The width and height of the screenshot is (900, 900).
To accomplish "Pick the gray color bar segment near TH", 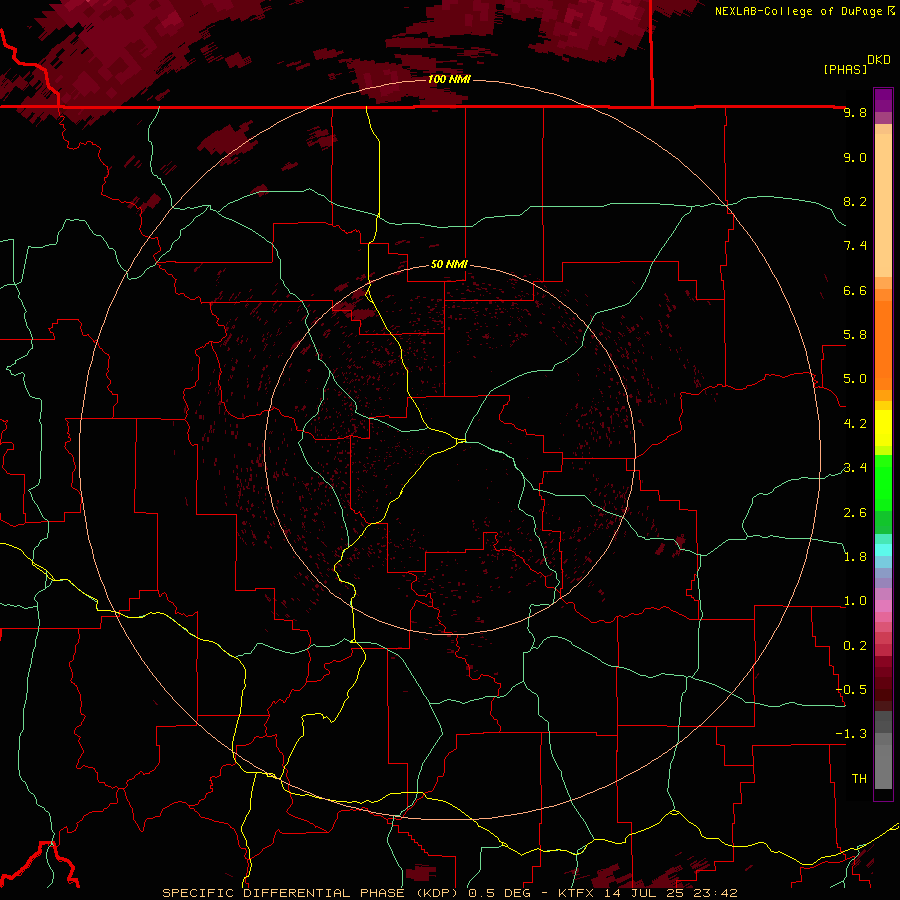I will (883, 767).
